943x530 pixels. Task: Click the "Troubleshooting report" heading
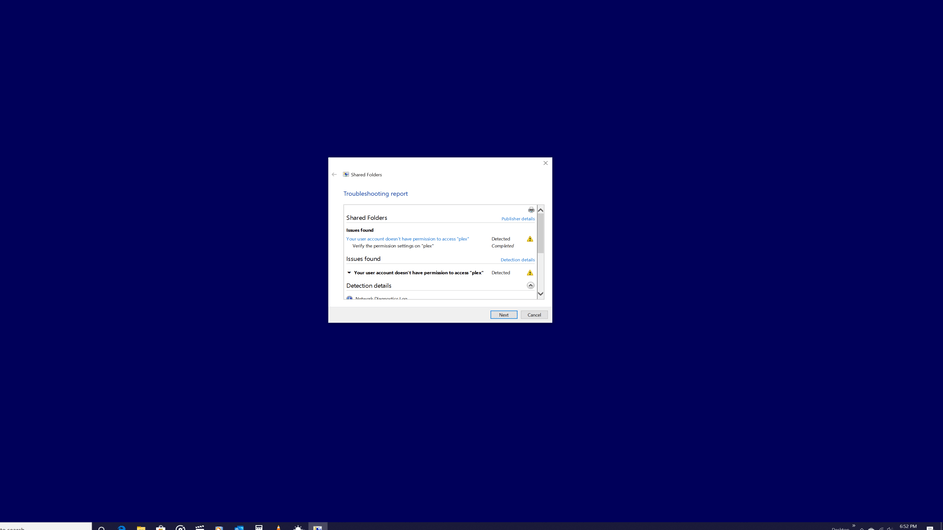[375, 194]
